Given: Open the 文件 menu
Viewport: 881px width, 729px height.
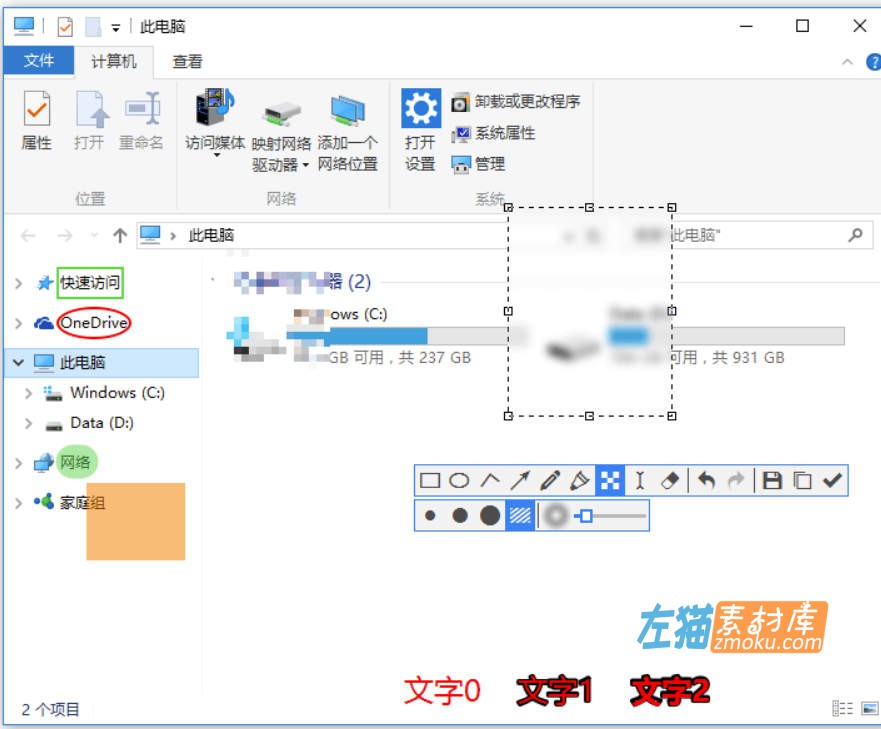Looking at the screenshot, I should pyautogui.click(x=39, y=61).
